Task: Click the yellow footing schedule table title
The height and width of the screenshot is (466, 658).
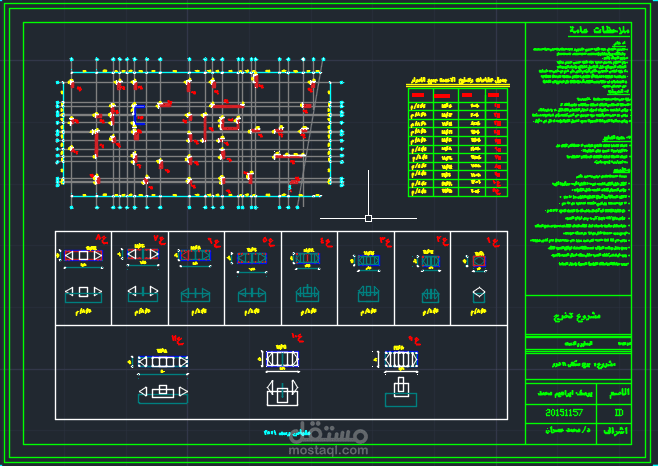Action: (x=459, y=80)
